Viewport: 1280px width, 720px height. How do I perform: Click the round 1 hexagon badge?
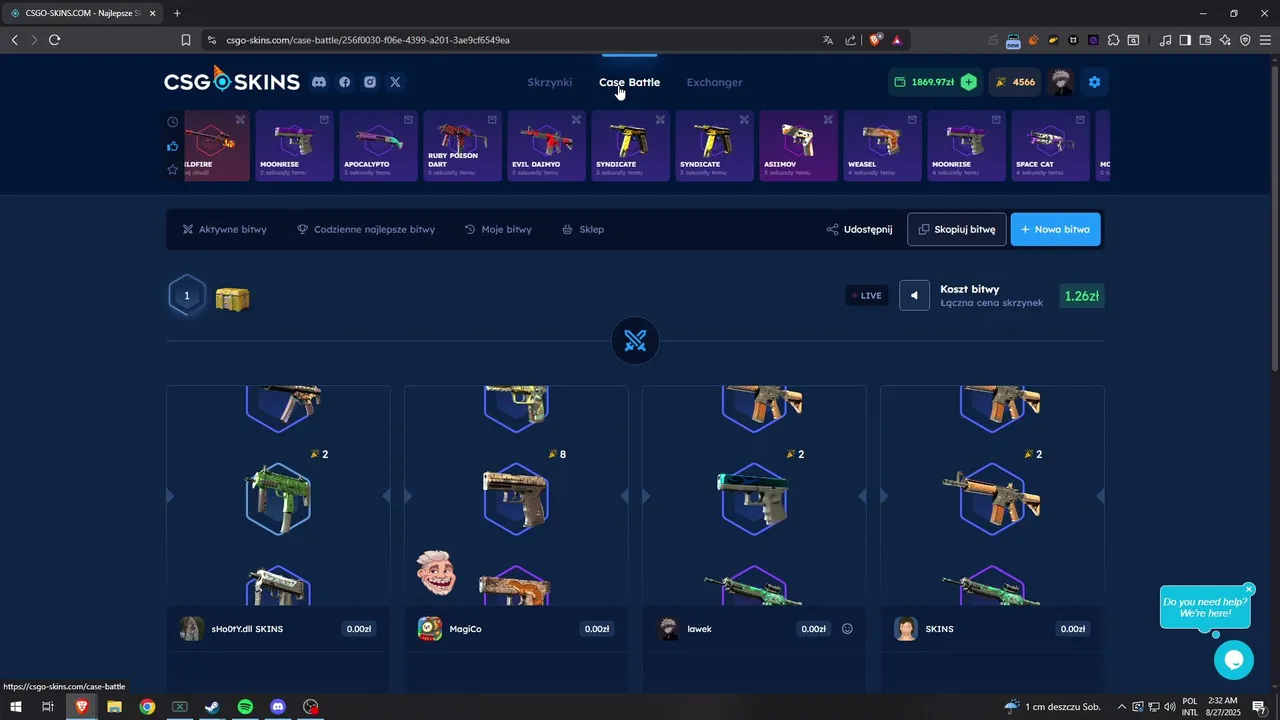click(187, 296)
